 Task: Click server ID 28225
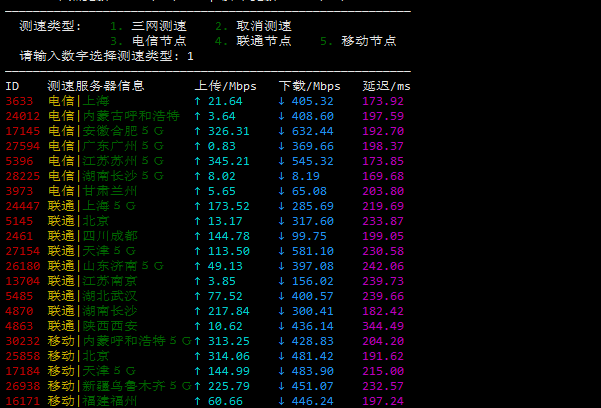coord(23,176)
